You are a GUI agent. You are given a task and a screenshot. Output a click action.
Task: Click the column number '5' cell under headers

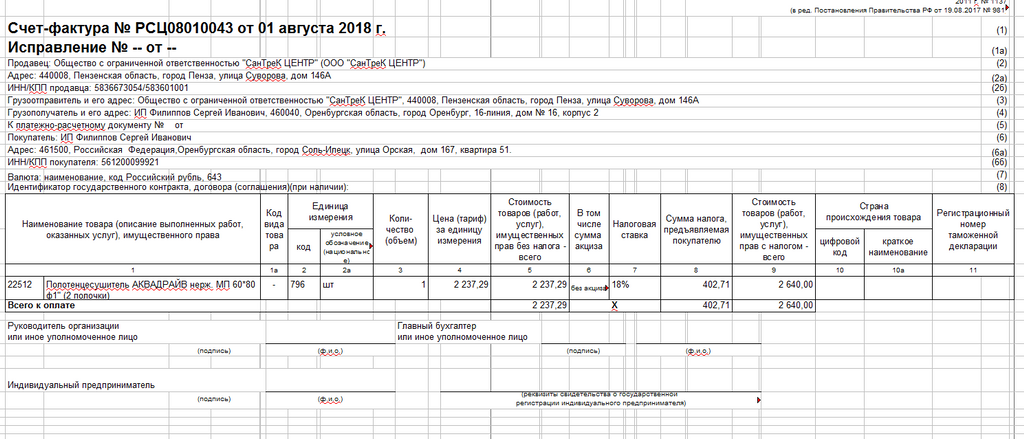(528, 270)
